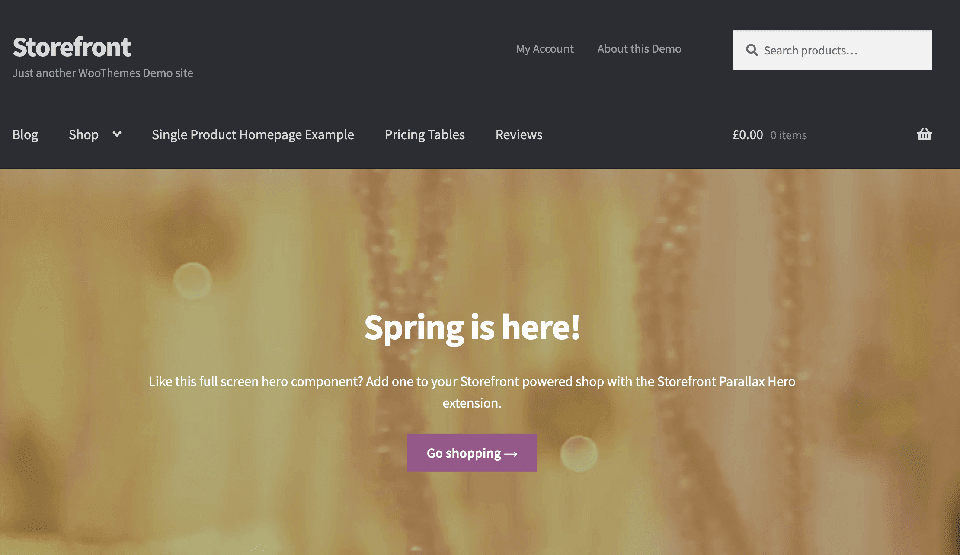Viewport: 960px width, 555px height.
Task: Click the Parallax Hero description paragraph
Action: tap(471, 392)
